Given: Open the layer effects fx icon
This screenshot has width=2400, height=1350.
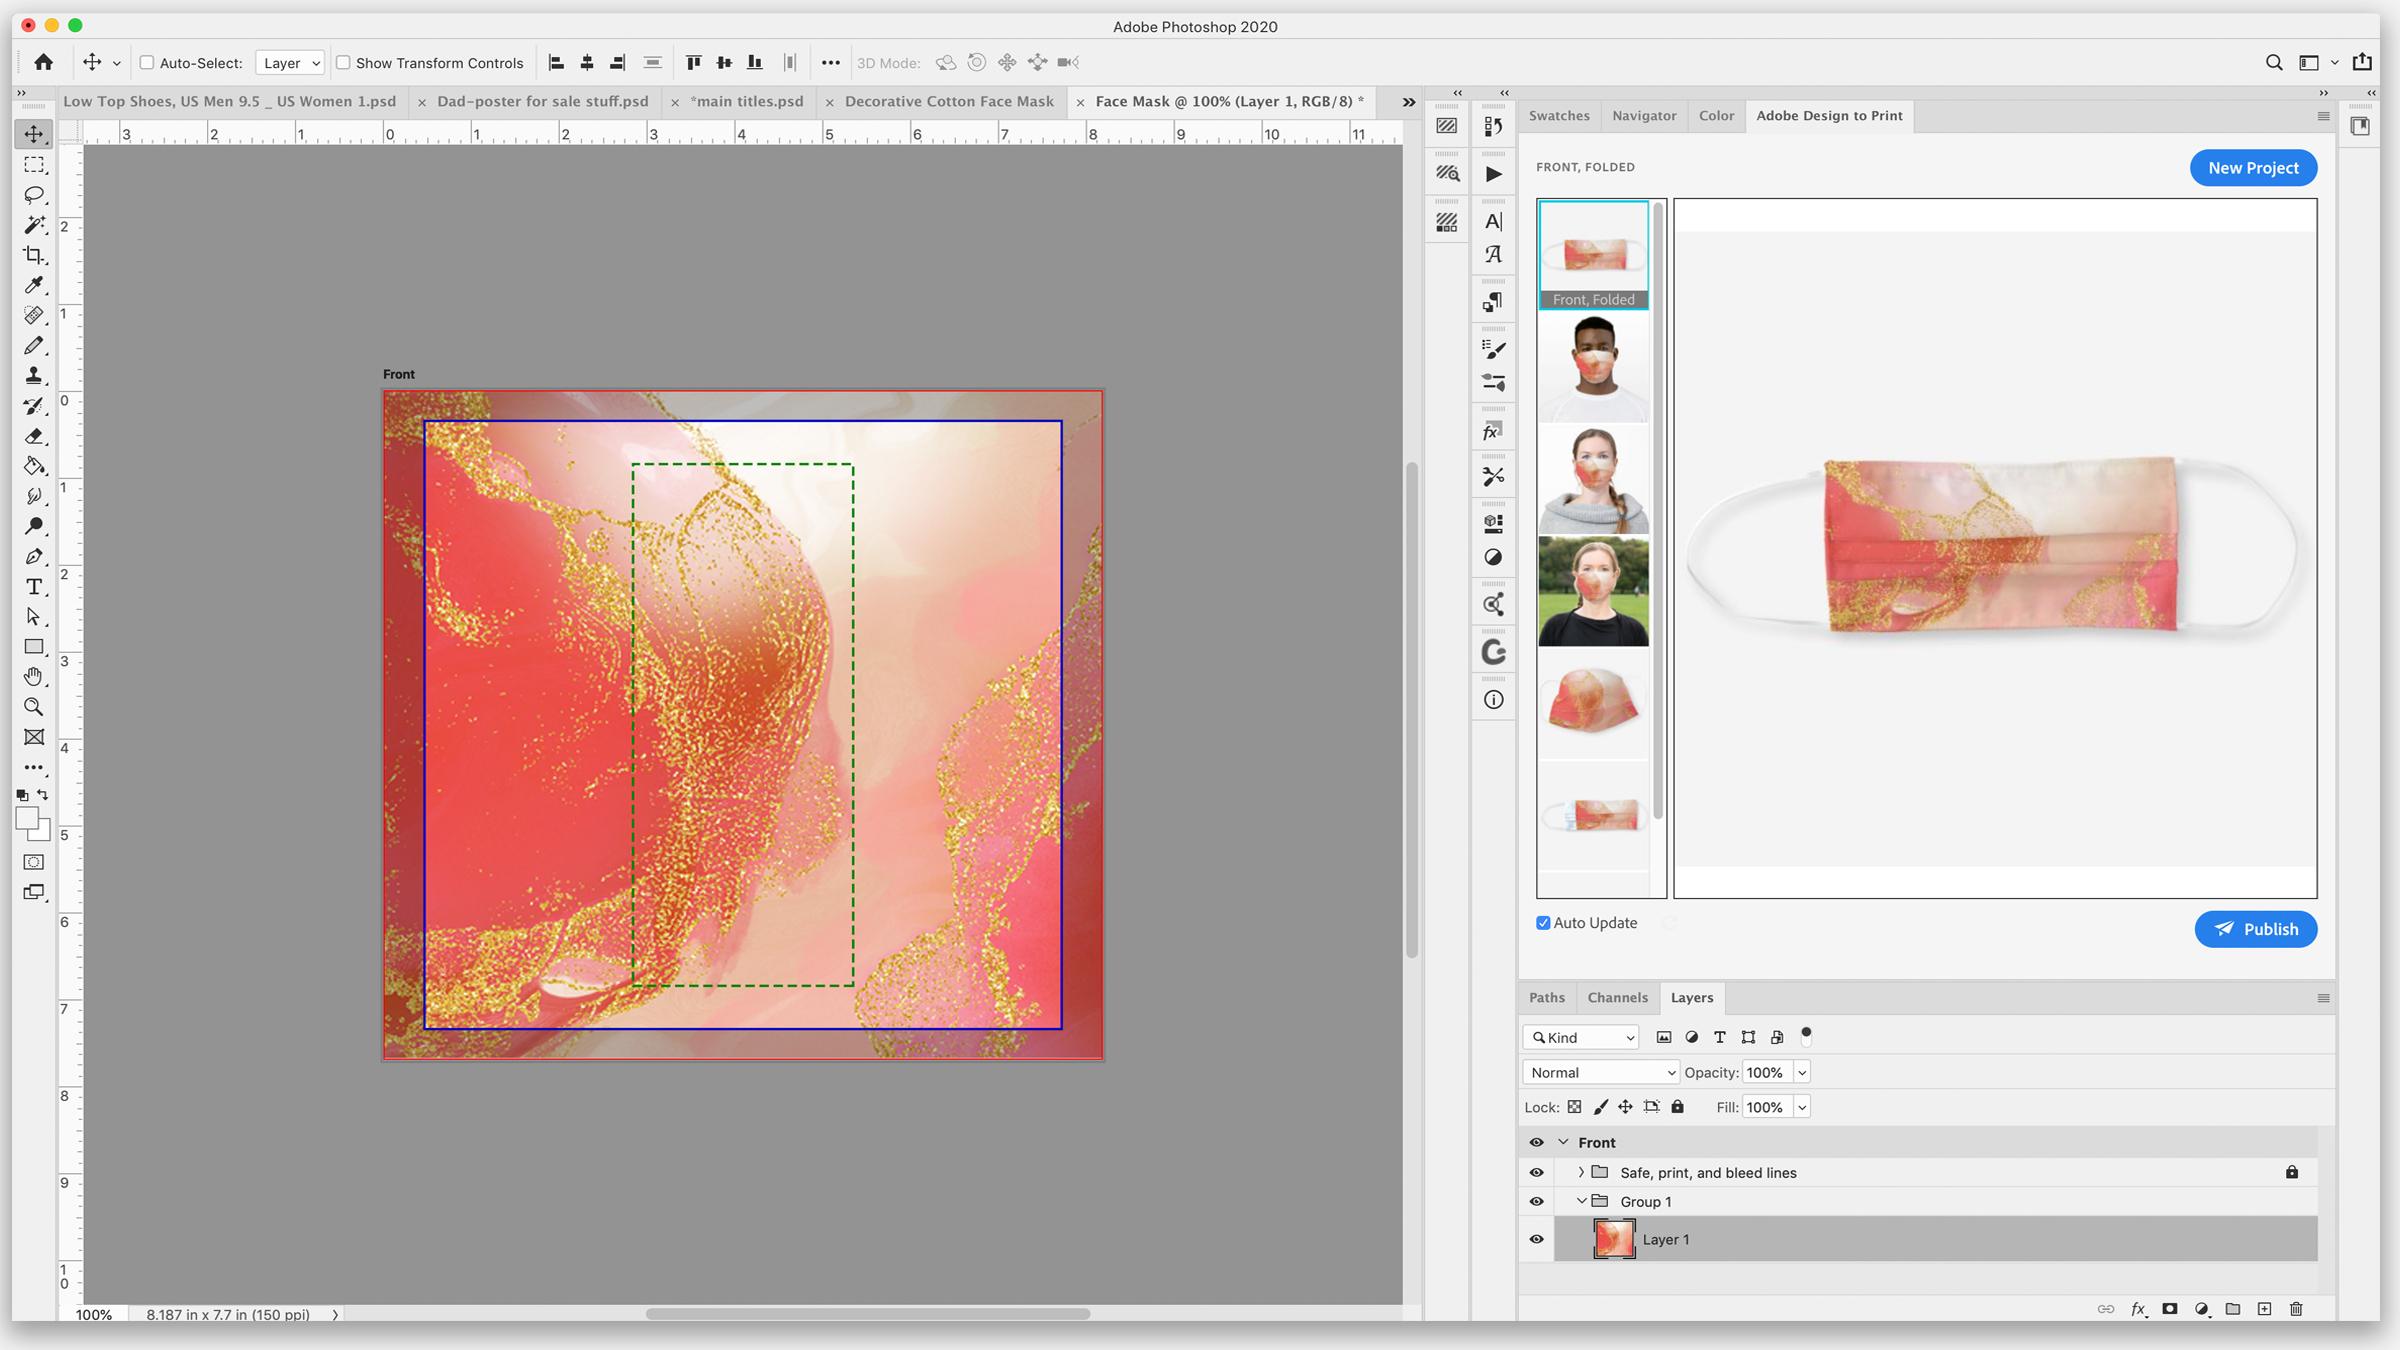Looking at the screenshot, I should click(2138, 1309).
